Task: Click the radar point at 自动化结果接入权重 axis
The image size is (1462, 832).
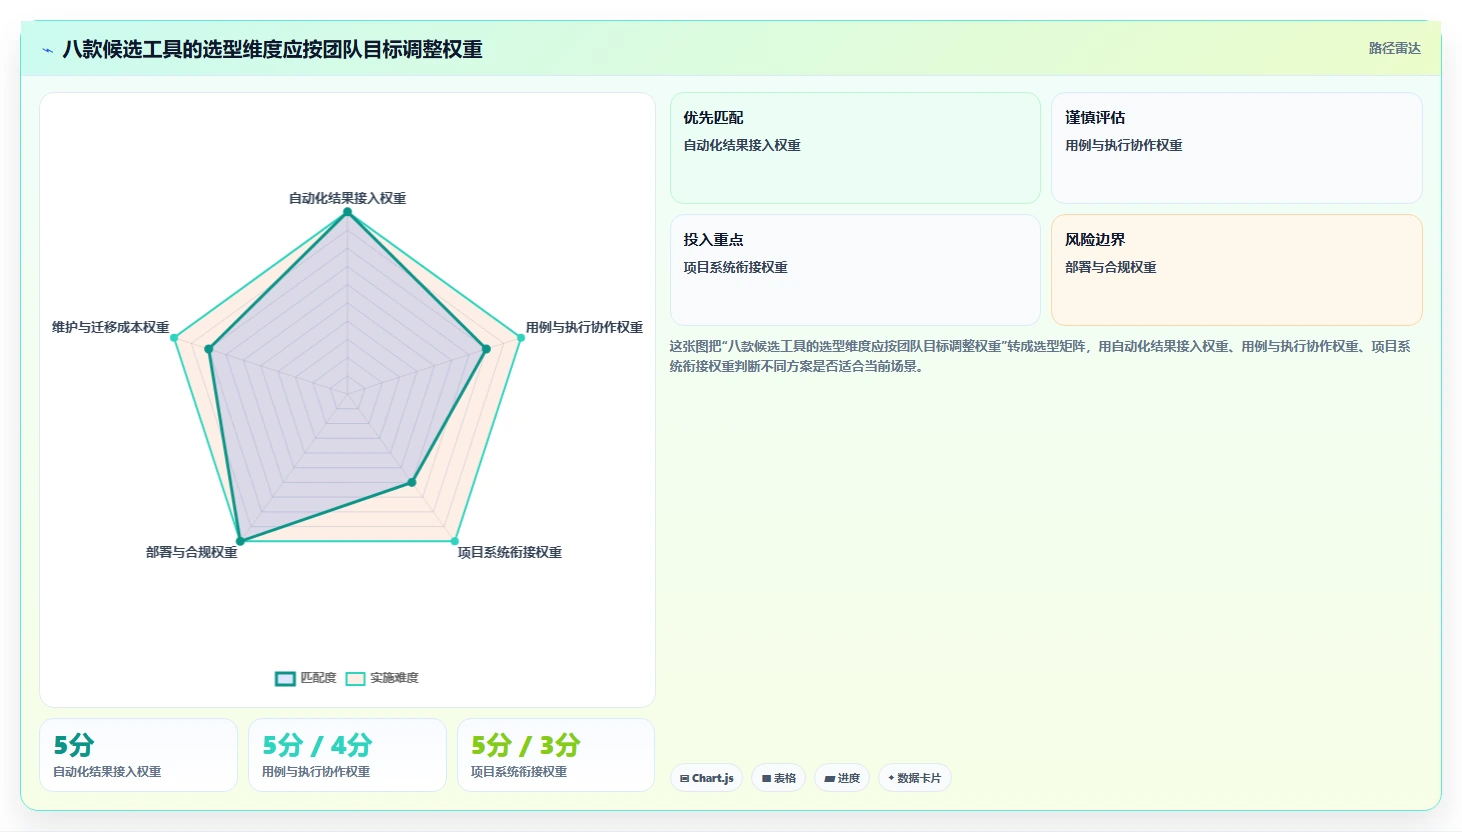Action: (x=348, y=212)
